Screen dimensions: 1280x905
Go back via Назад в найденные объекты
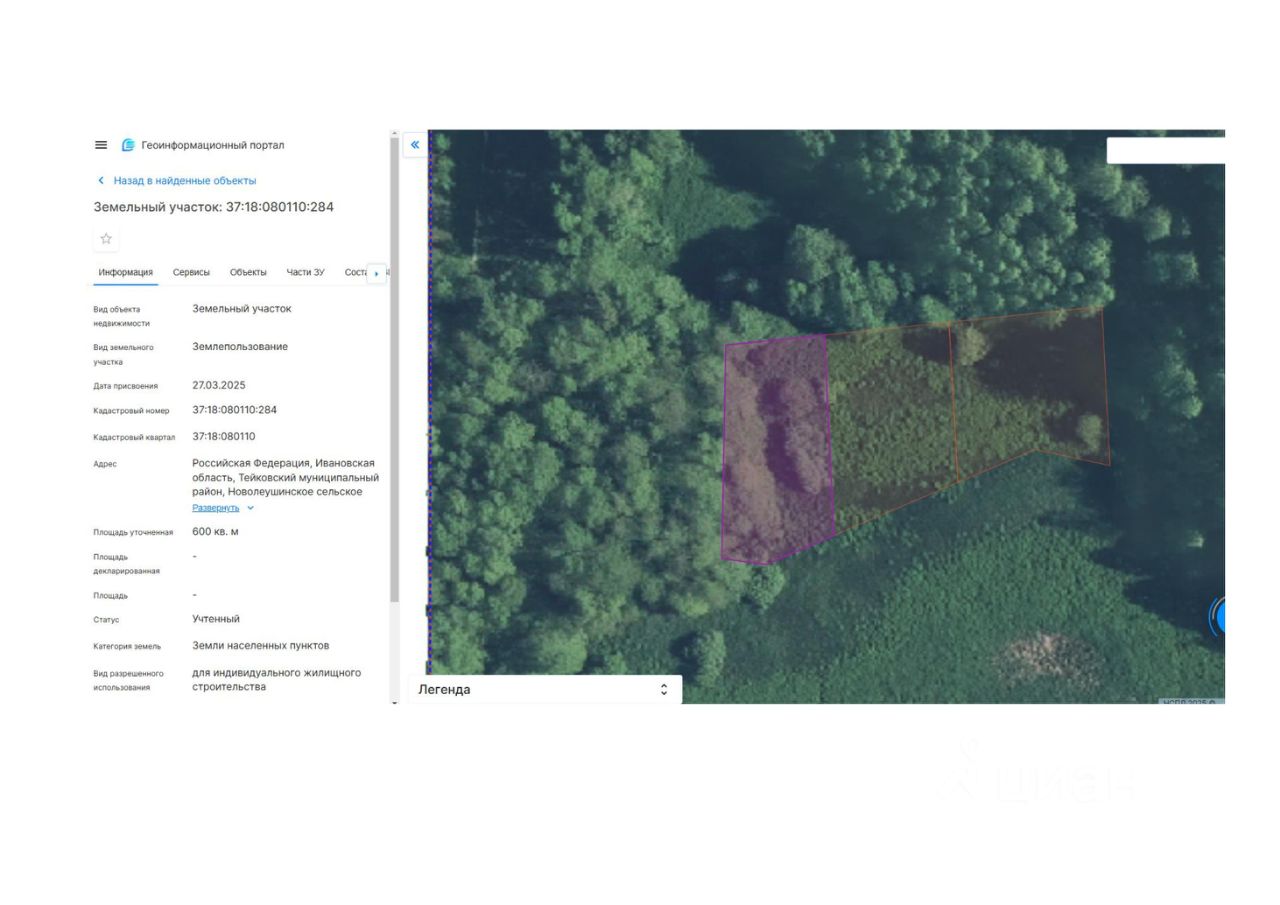click(x=185, y=181)
